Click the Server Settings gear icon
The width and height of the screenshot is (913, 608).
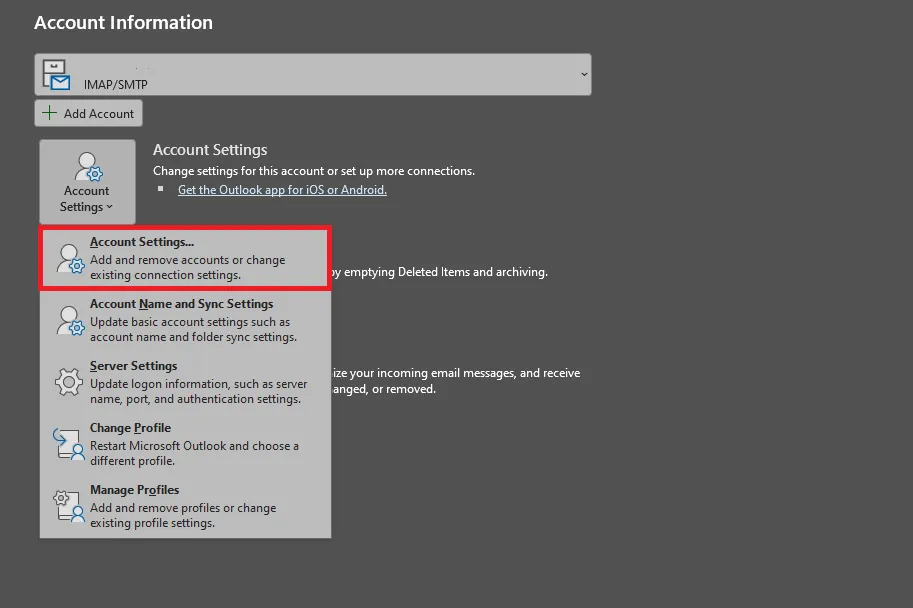[x=69, y=382]
